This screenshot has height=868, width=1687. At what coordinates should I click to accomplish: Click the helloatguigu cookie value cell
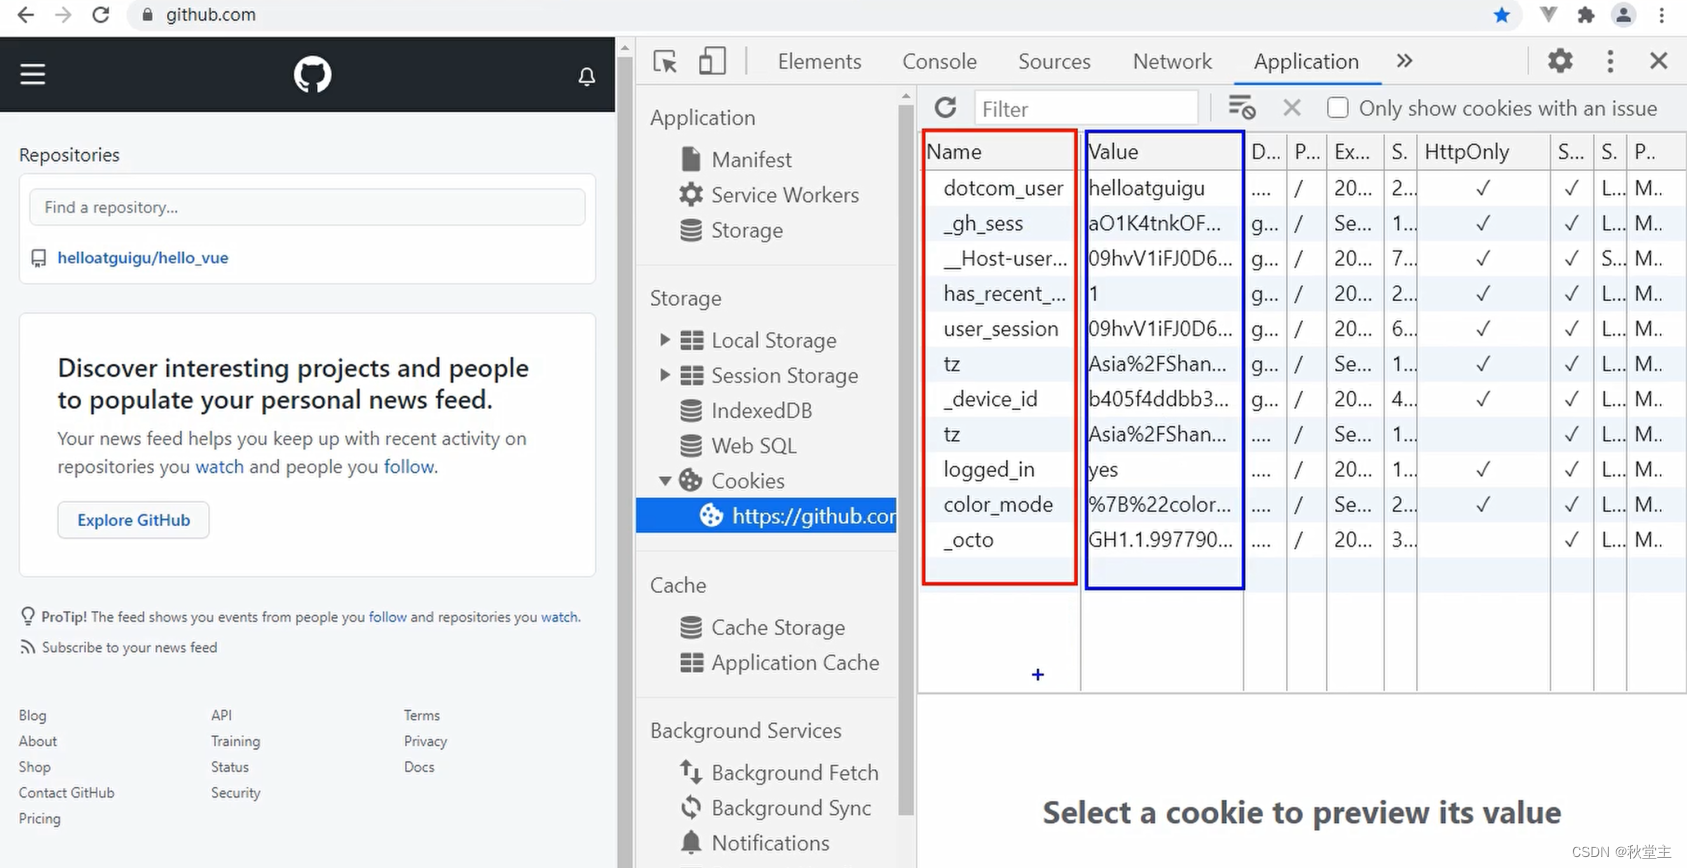tap(1164, 188)
